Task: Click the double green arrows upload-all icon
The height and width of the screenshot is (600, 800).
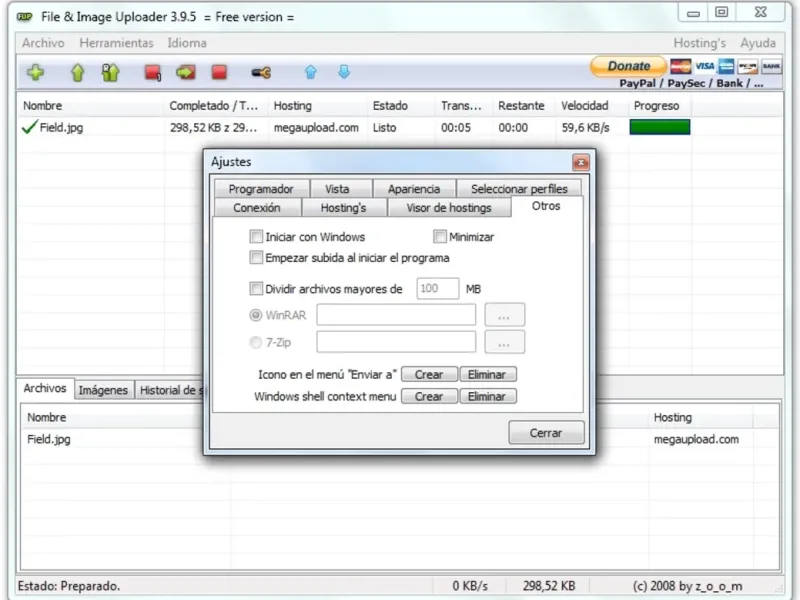Action: 110,72
